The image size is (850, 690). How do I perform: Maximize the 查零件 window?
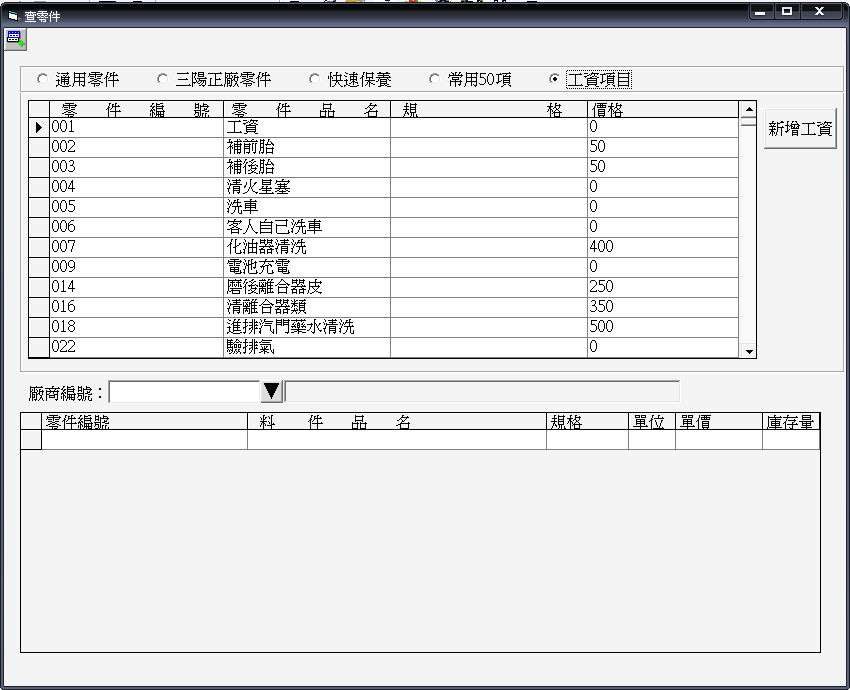click(788, 12)
